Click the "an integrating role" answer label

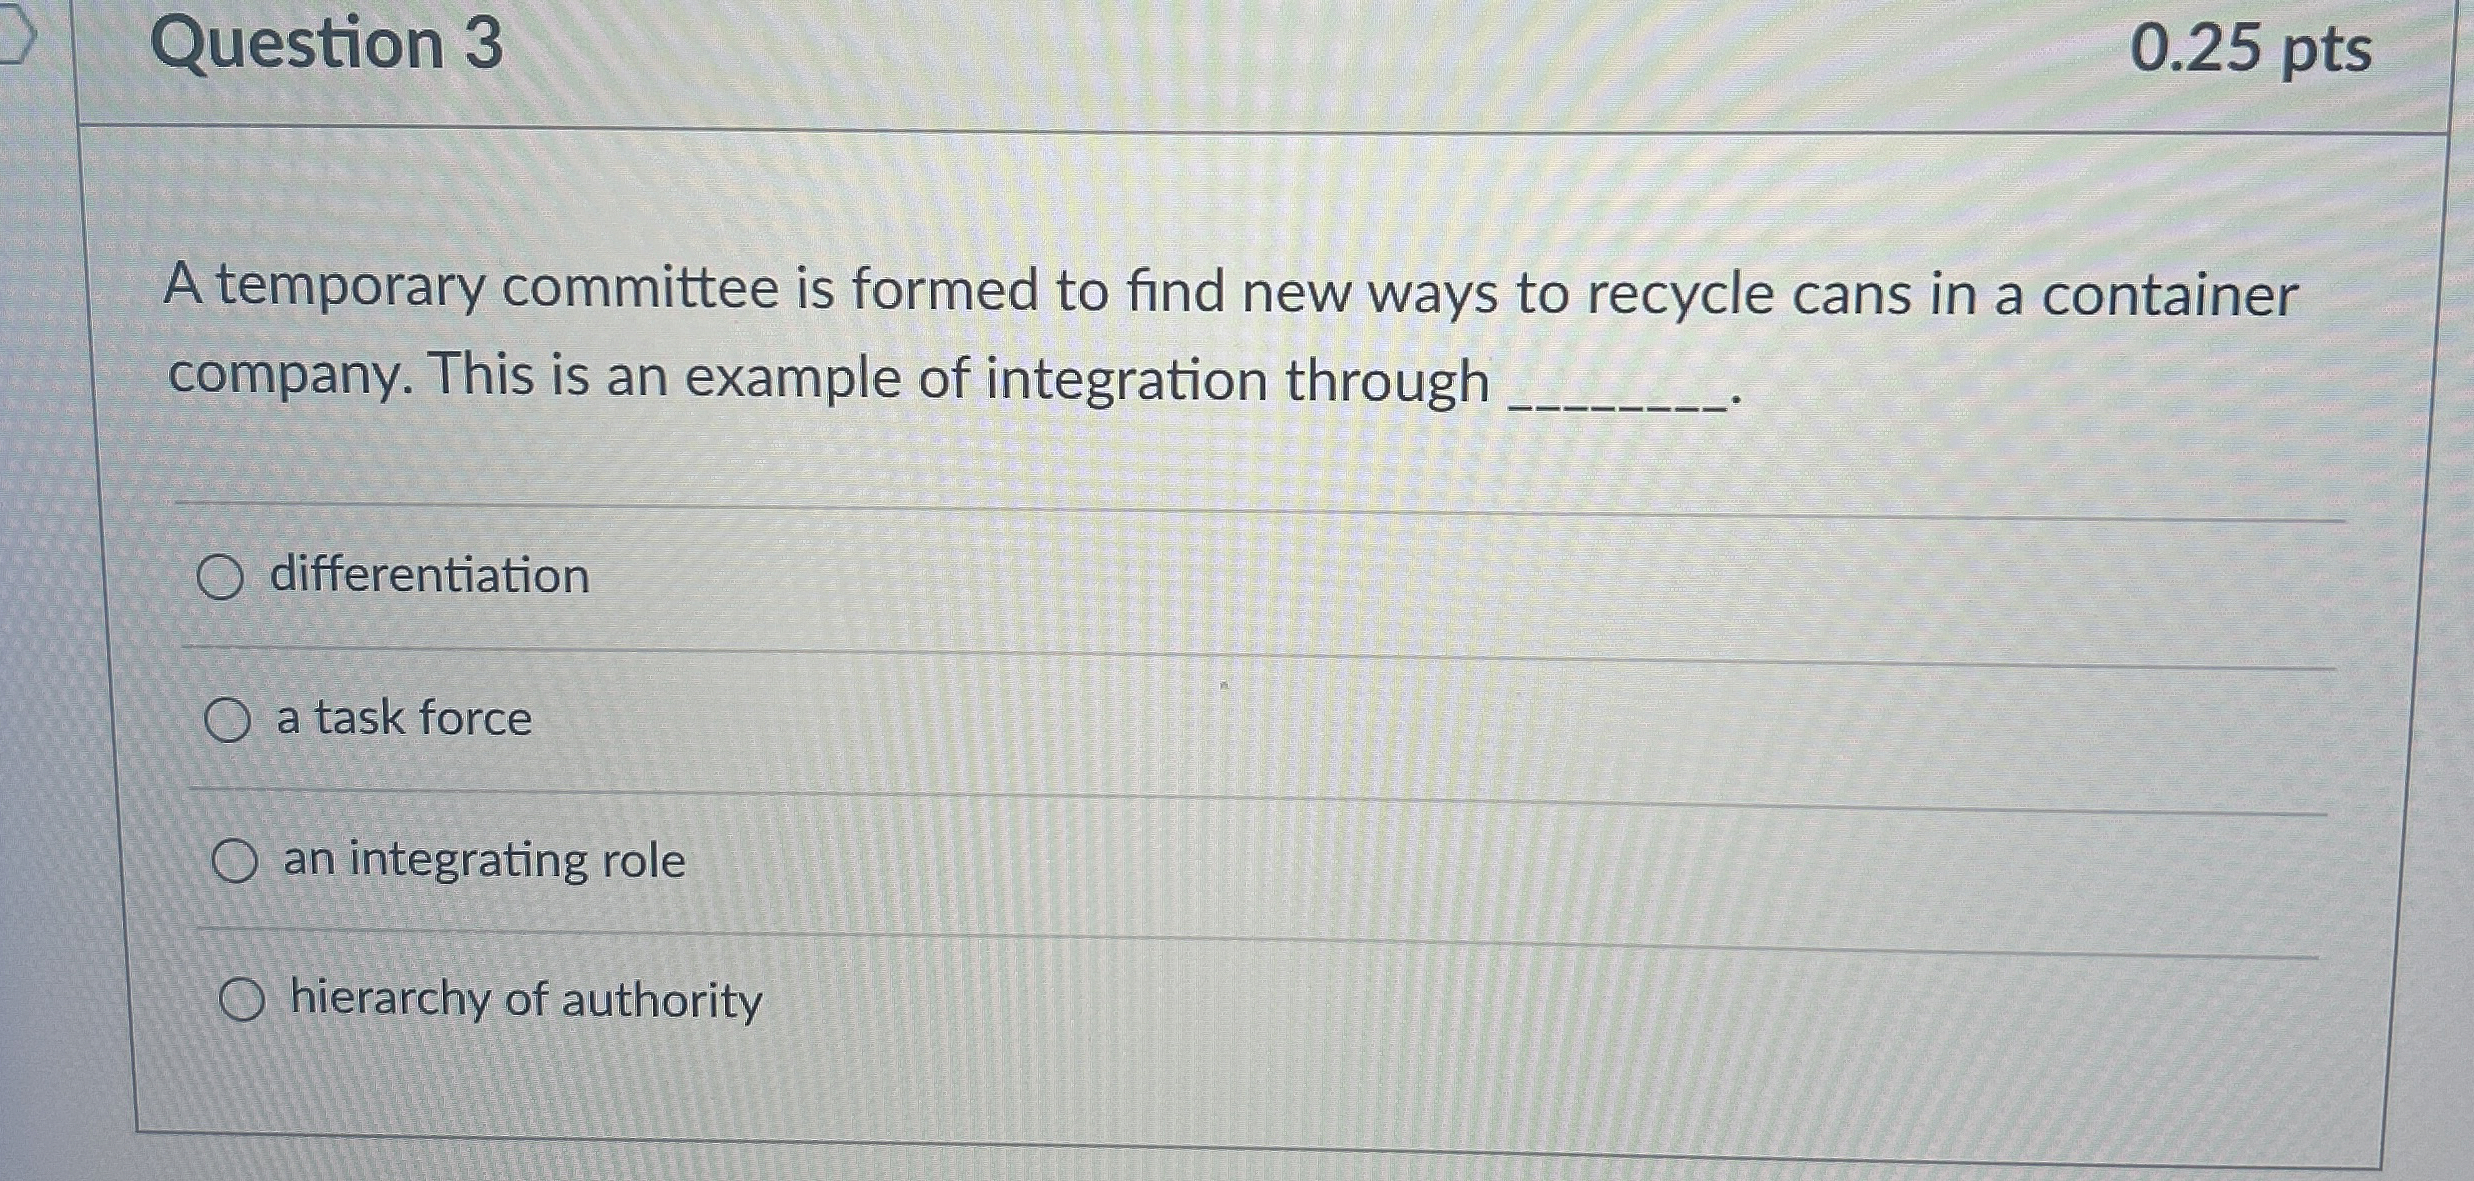(x=480, y=861)
